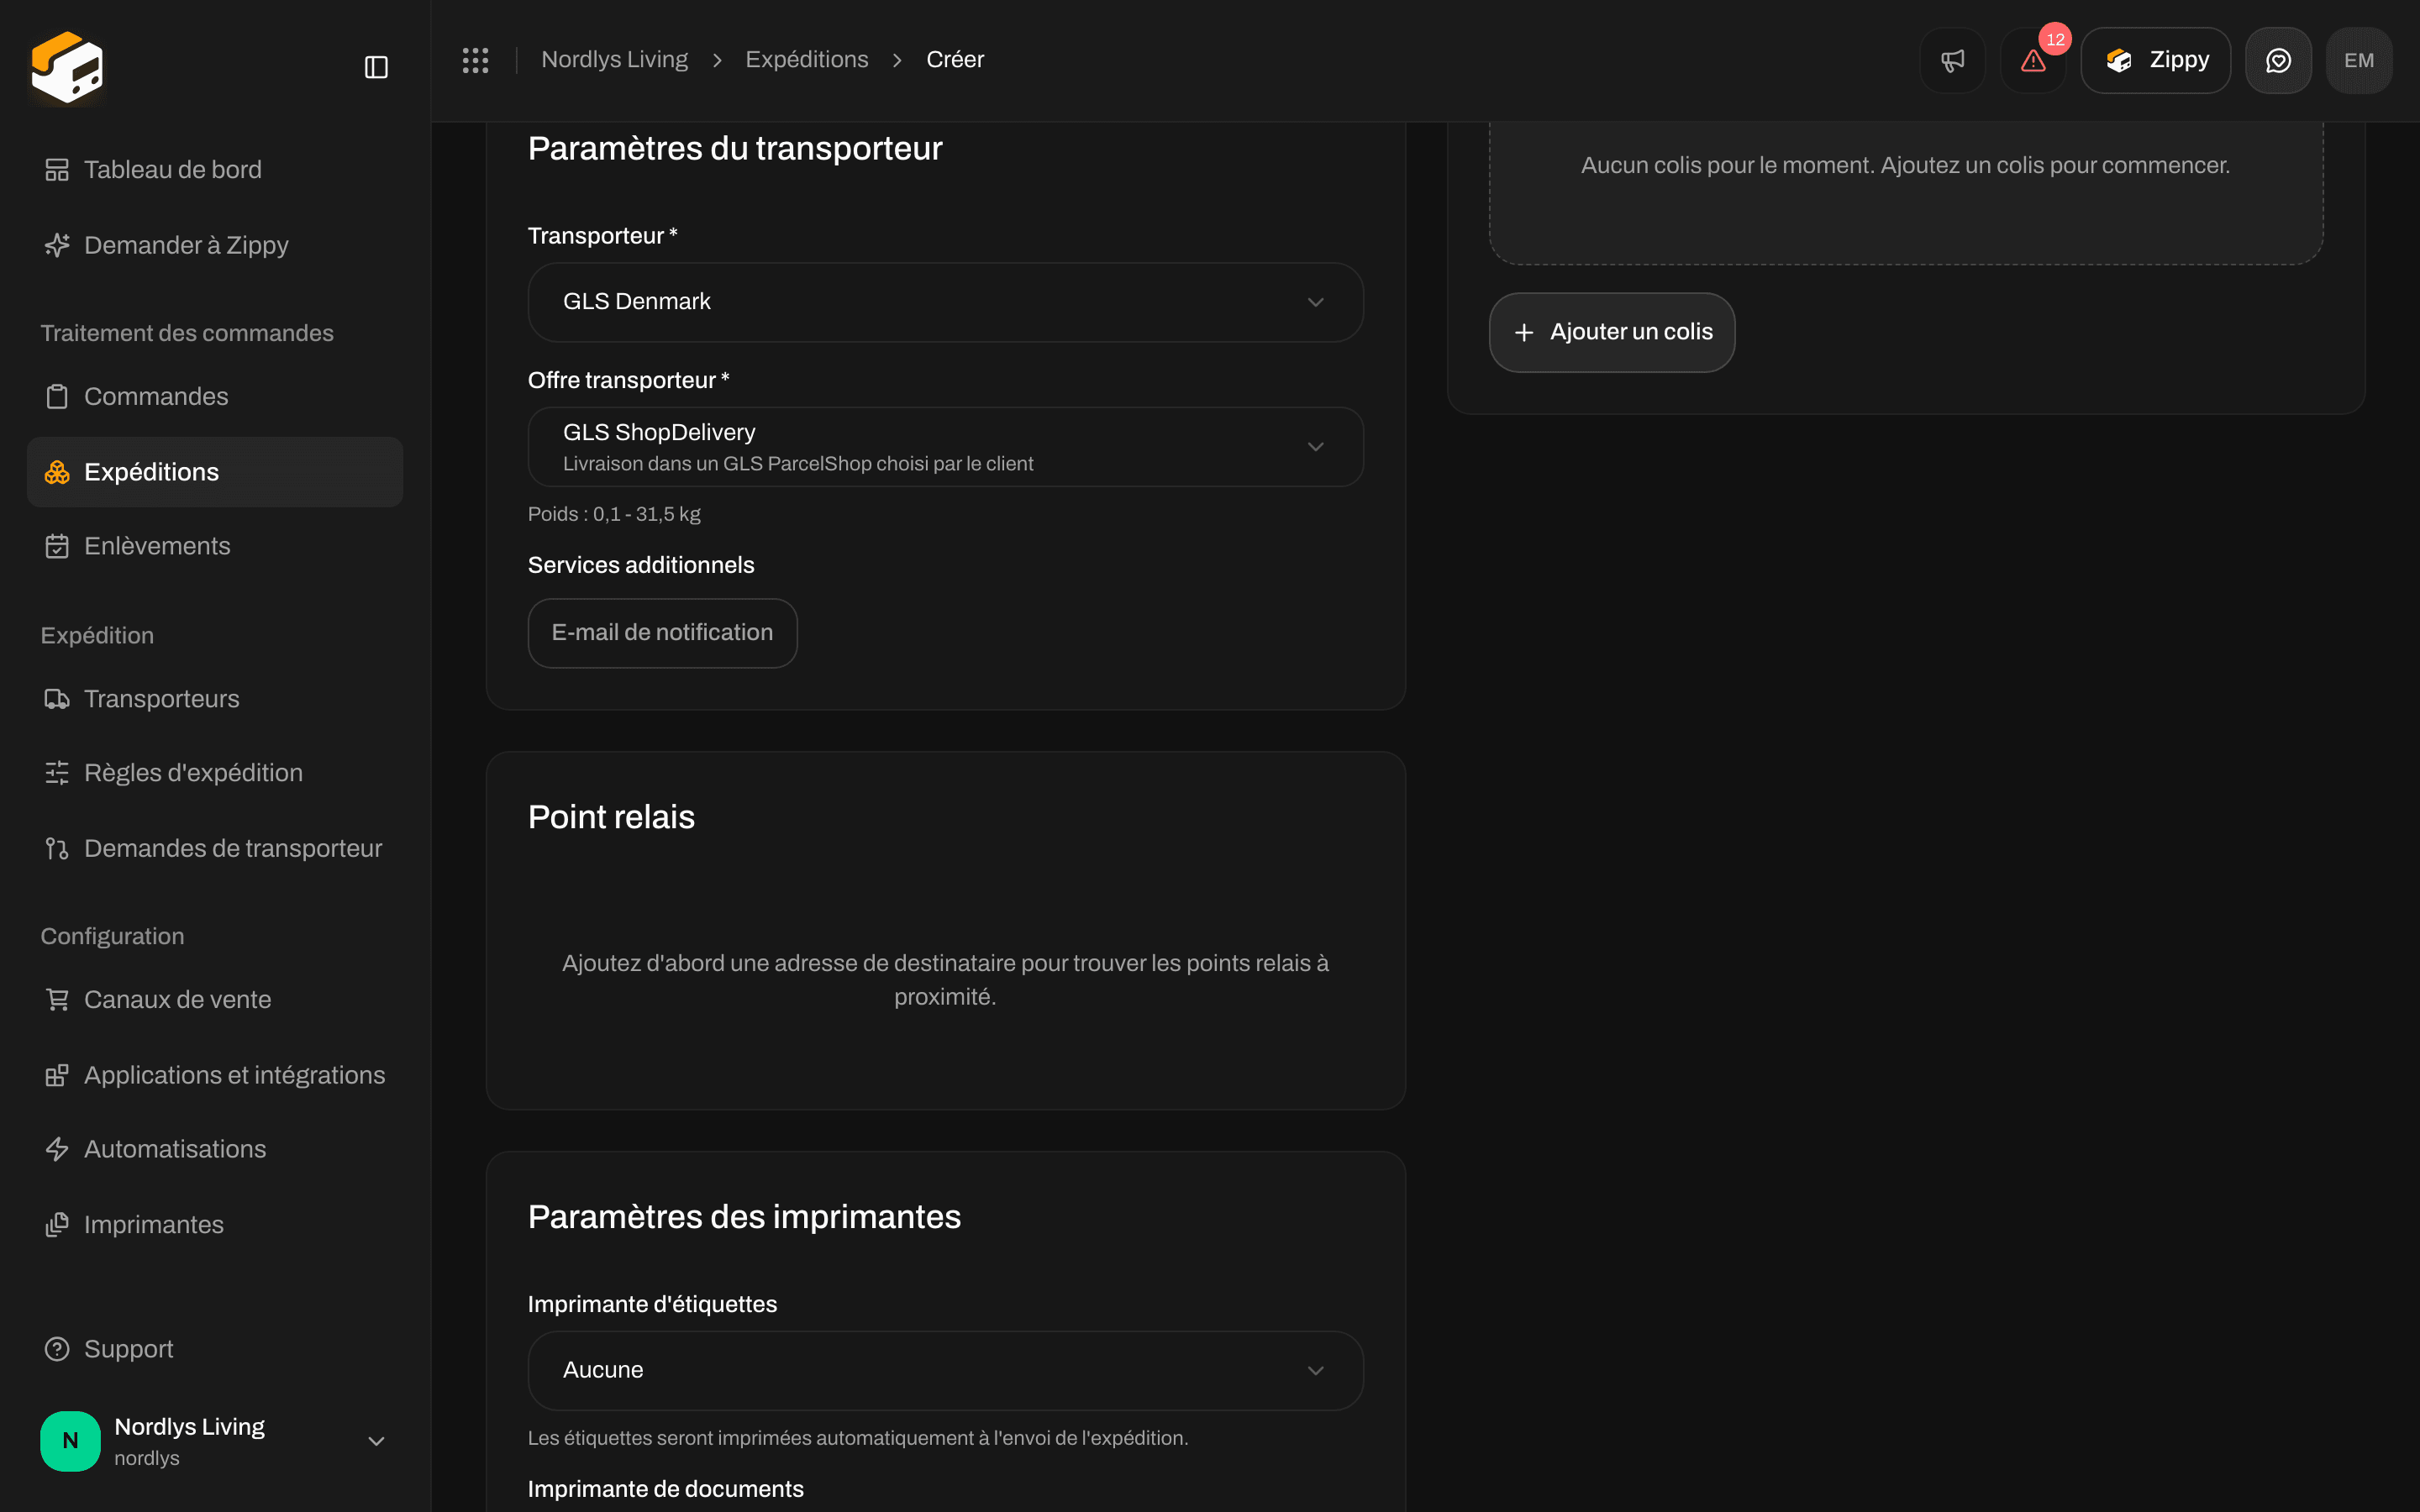Click the Canaux de vente cart icon

coord(57,1000)
